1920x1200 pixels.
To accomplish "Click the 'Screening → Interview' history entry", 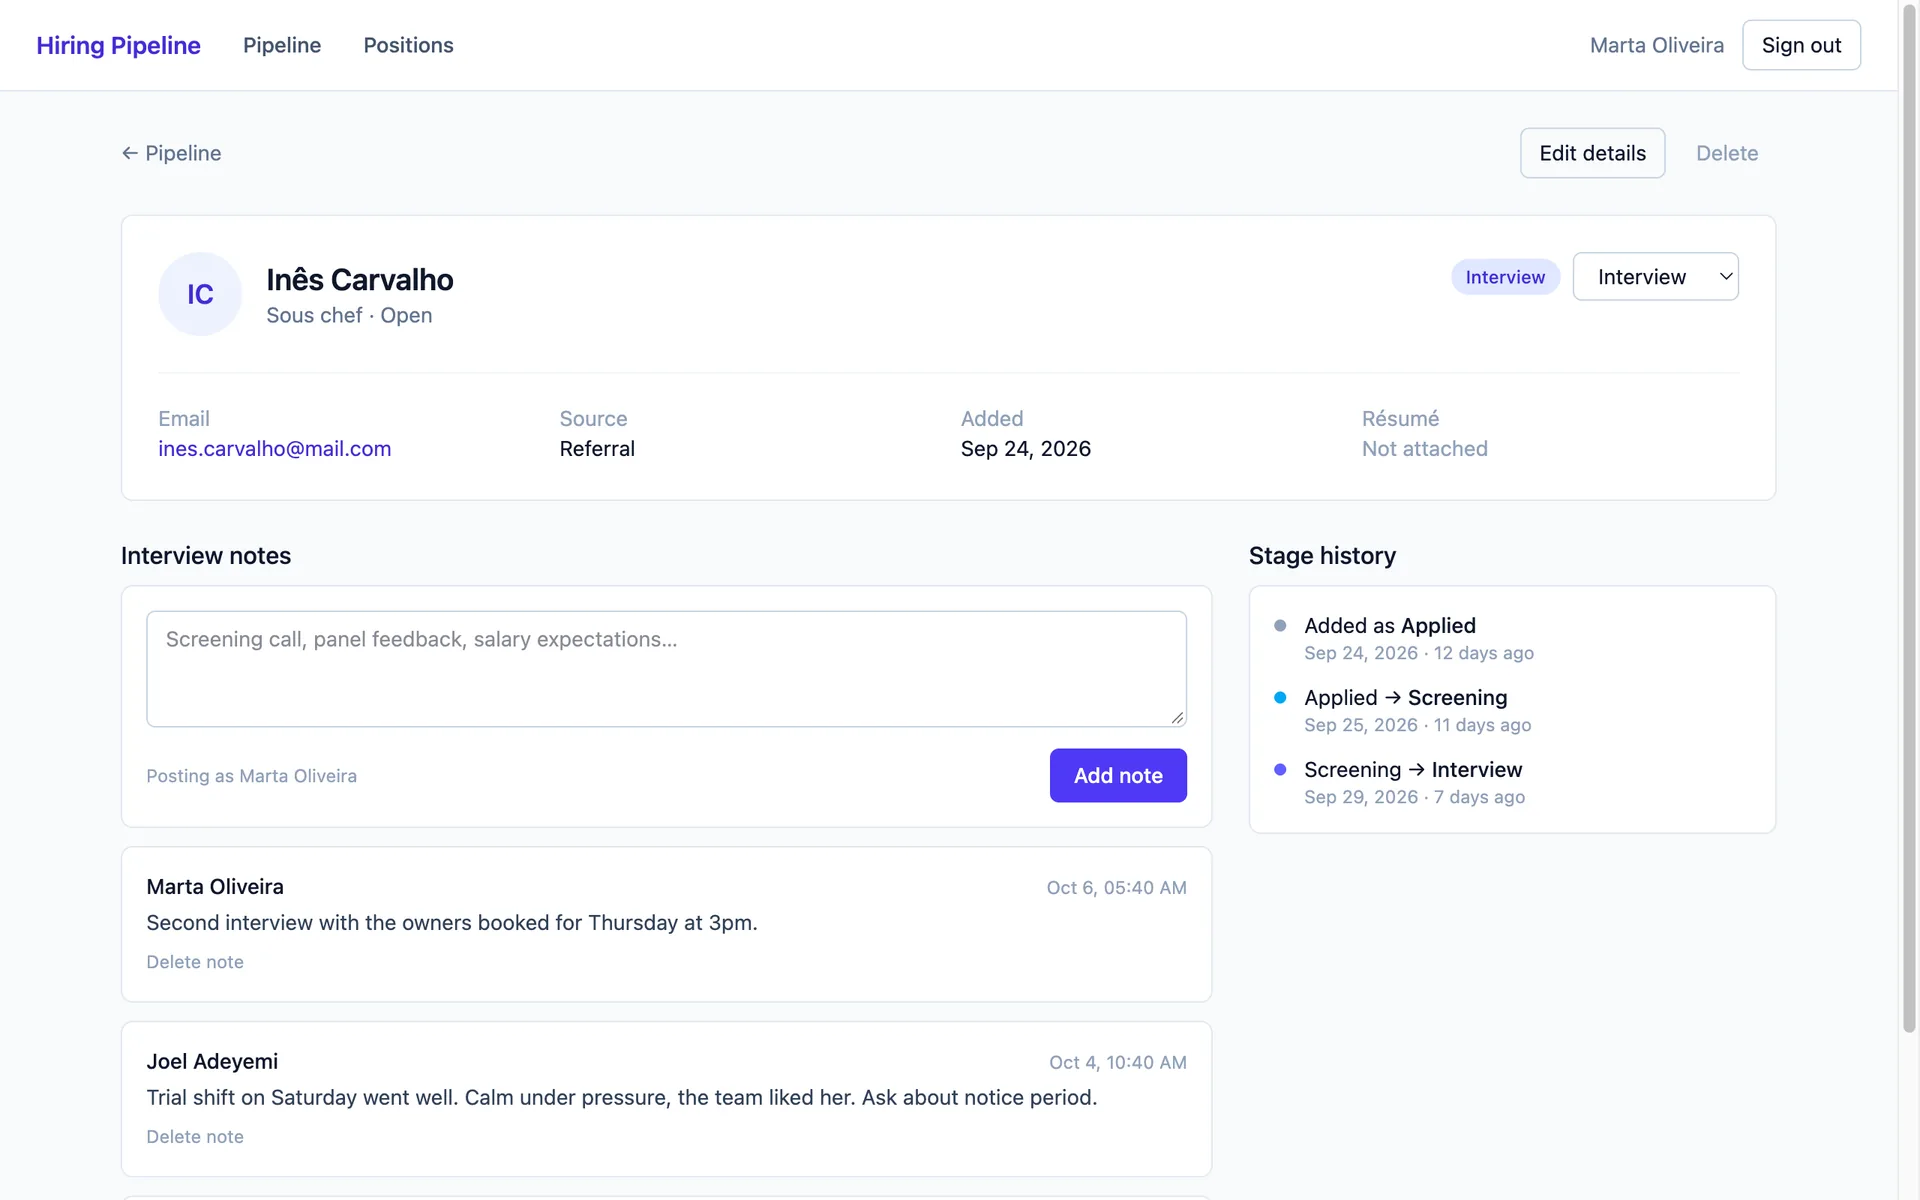I will tap(1413, 770).
